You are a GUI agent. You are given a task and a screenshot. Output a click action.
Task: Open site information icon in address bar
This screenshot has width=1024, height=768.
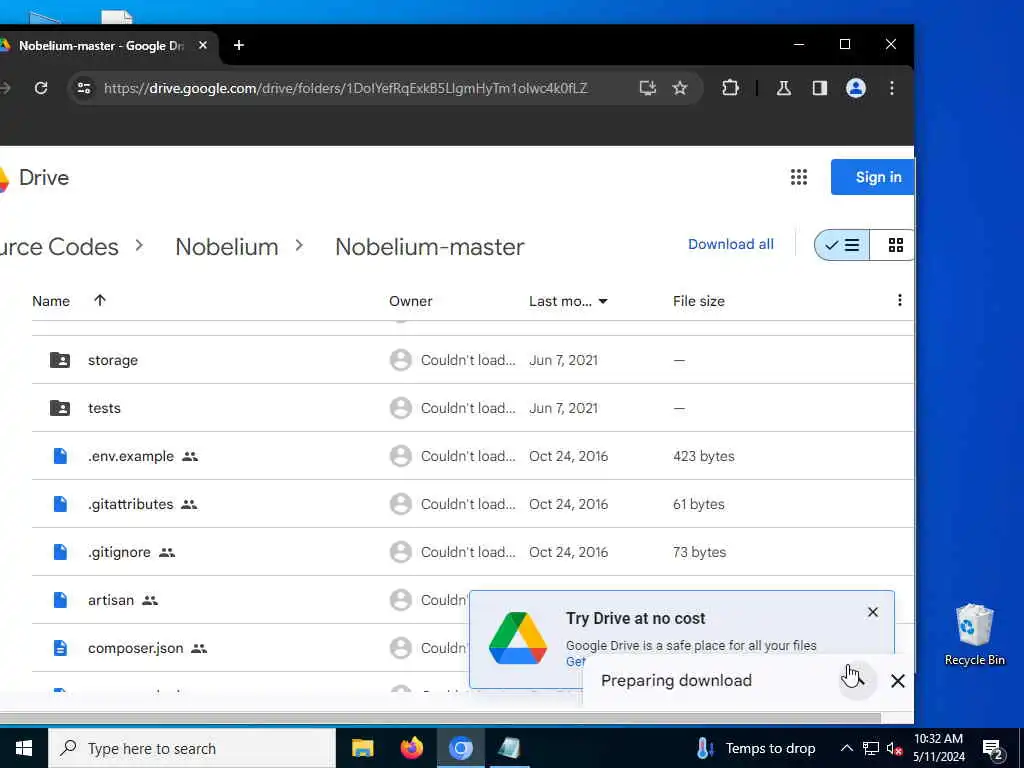84,88
